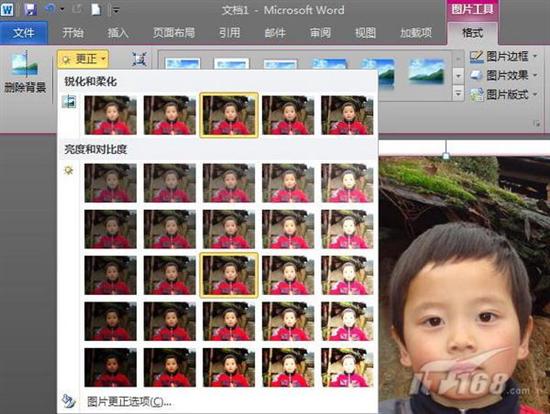Image resolution: width=550 pixels, height=414 pixels.
Task: Apply brightest highest-contrast preset at bottom-right
Action: point(347,368)
